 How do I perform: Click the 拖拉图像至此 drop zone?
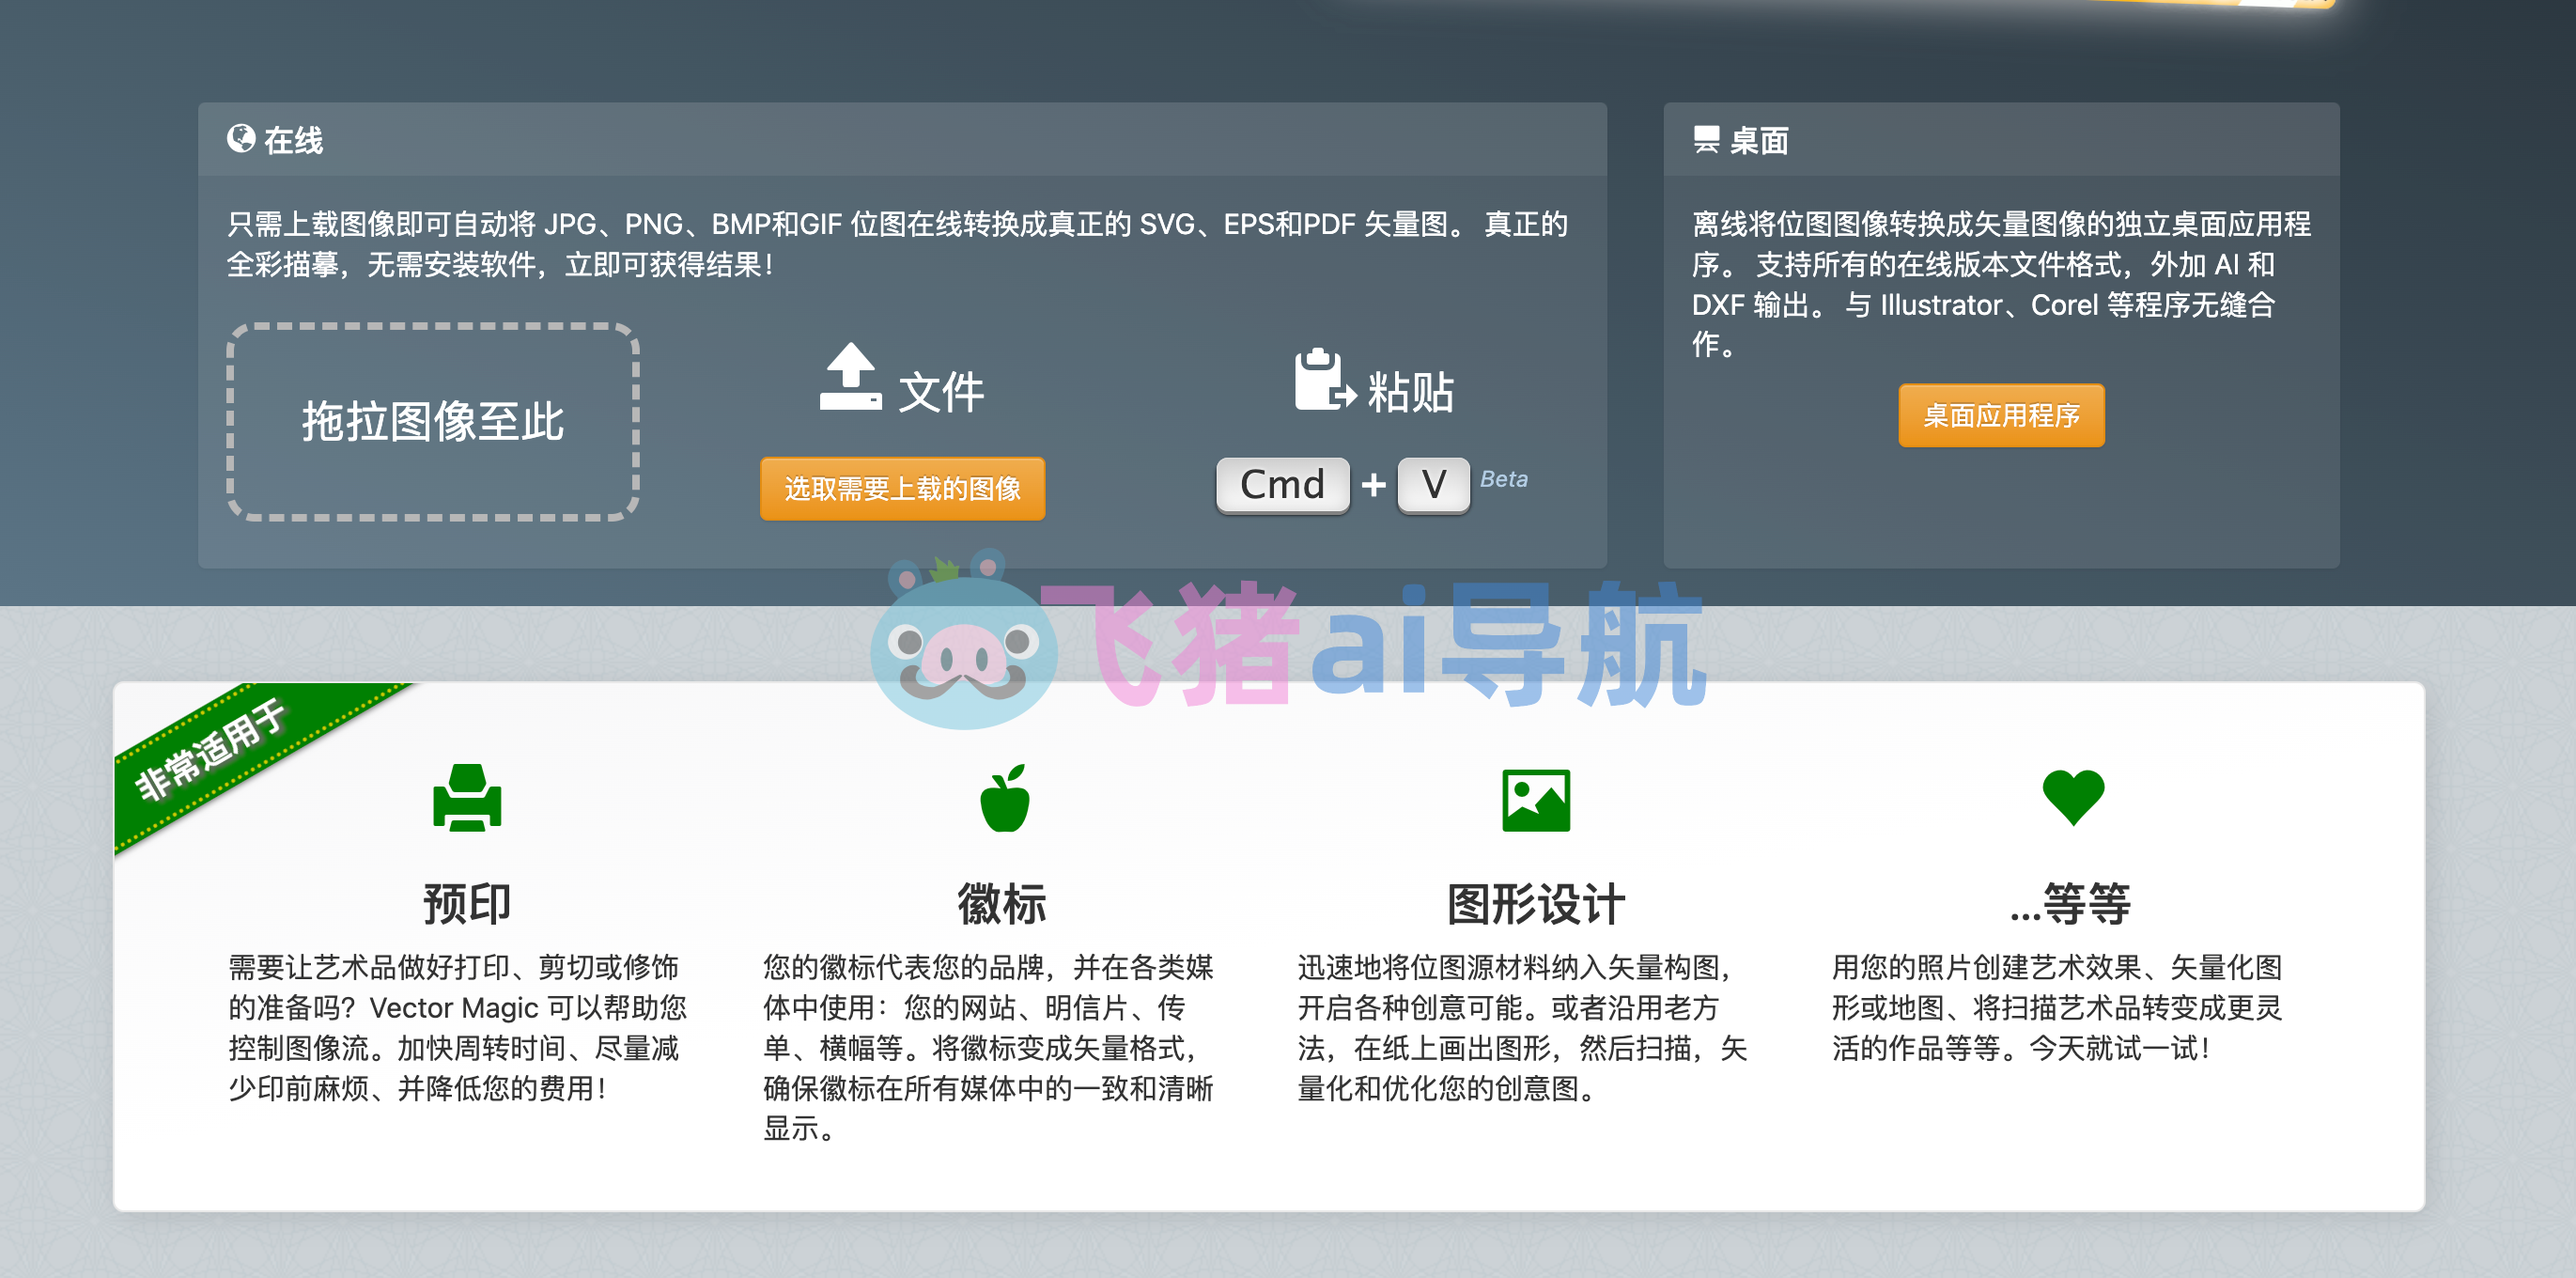[x=433, y=421]
